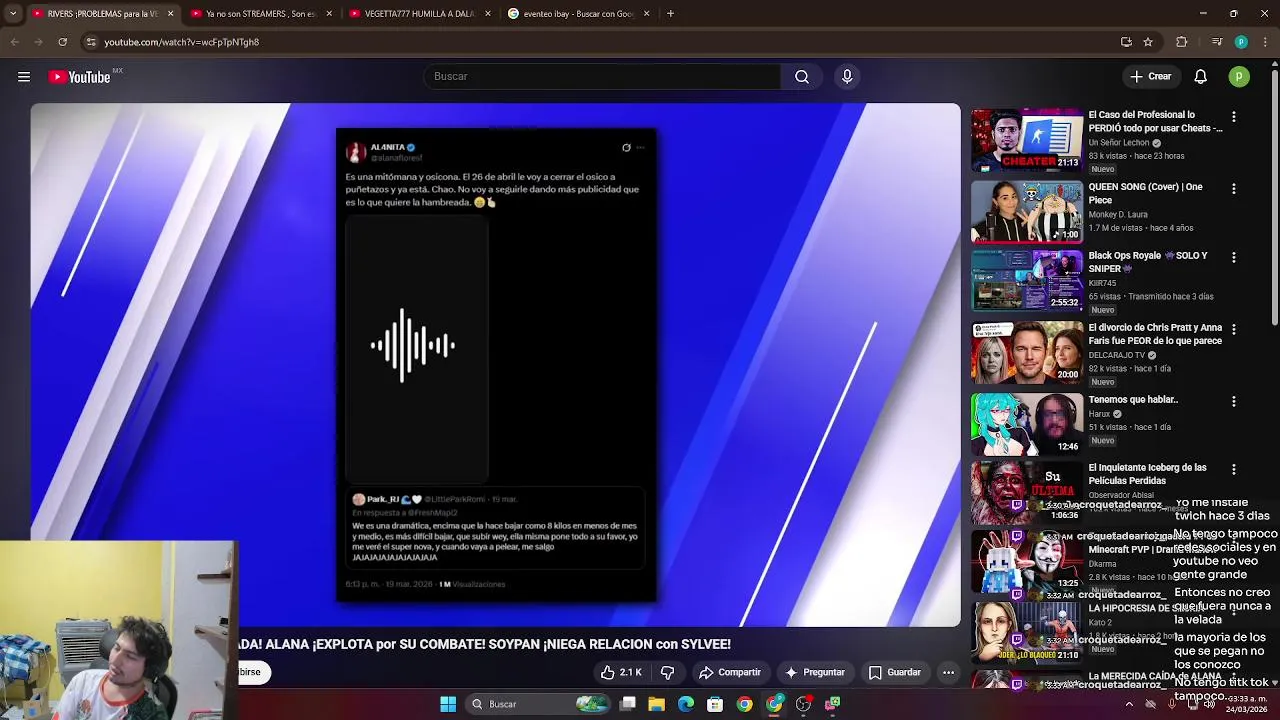Close the VEGETTA777 HUMILLA tab

(x=488, y=14)
